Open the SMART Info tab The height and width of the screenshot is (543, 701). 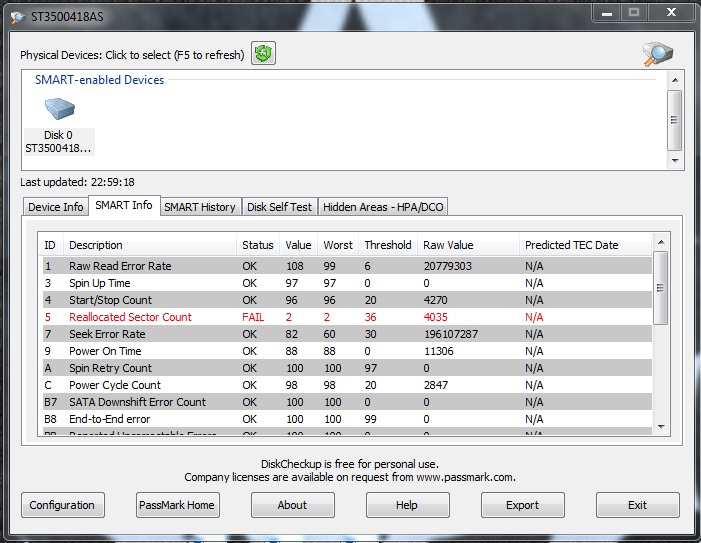124,205
